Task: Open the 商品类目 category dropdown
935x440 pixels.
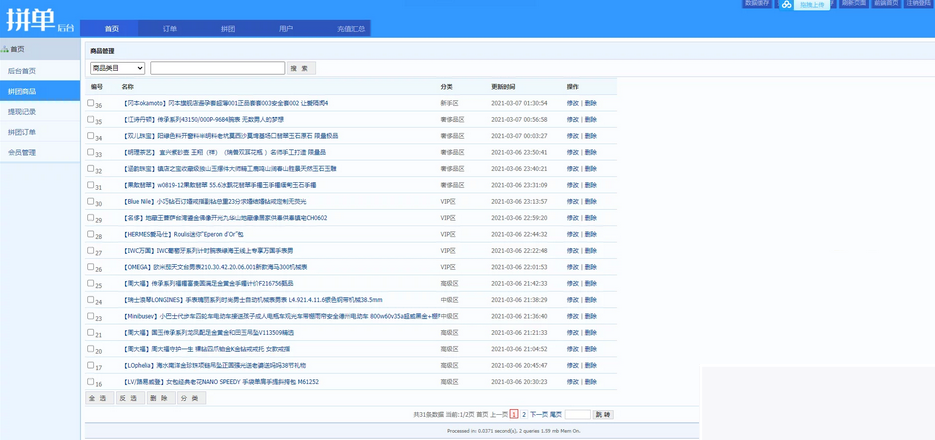Action: [x=117, y=68]
